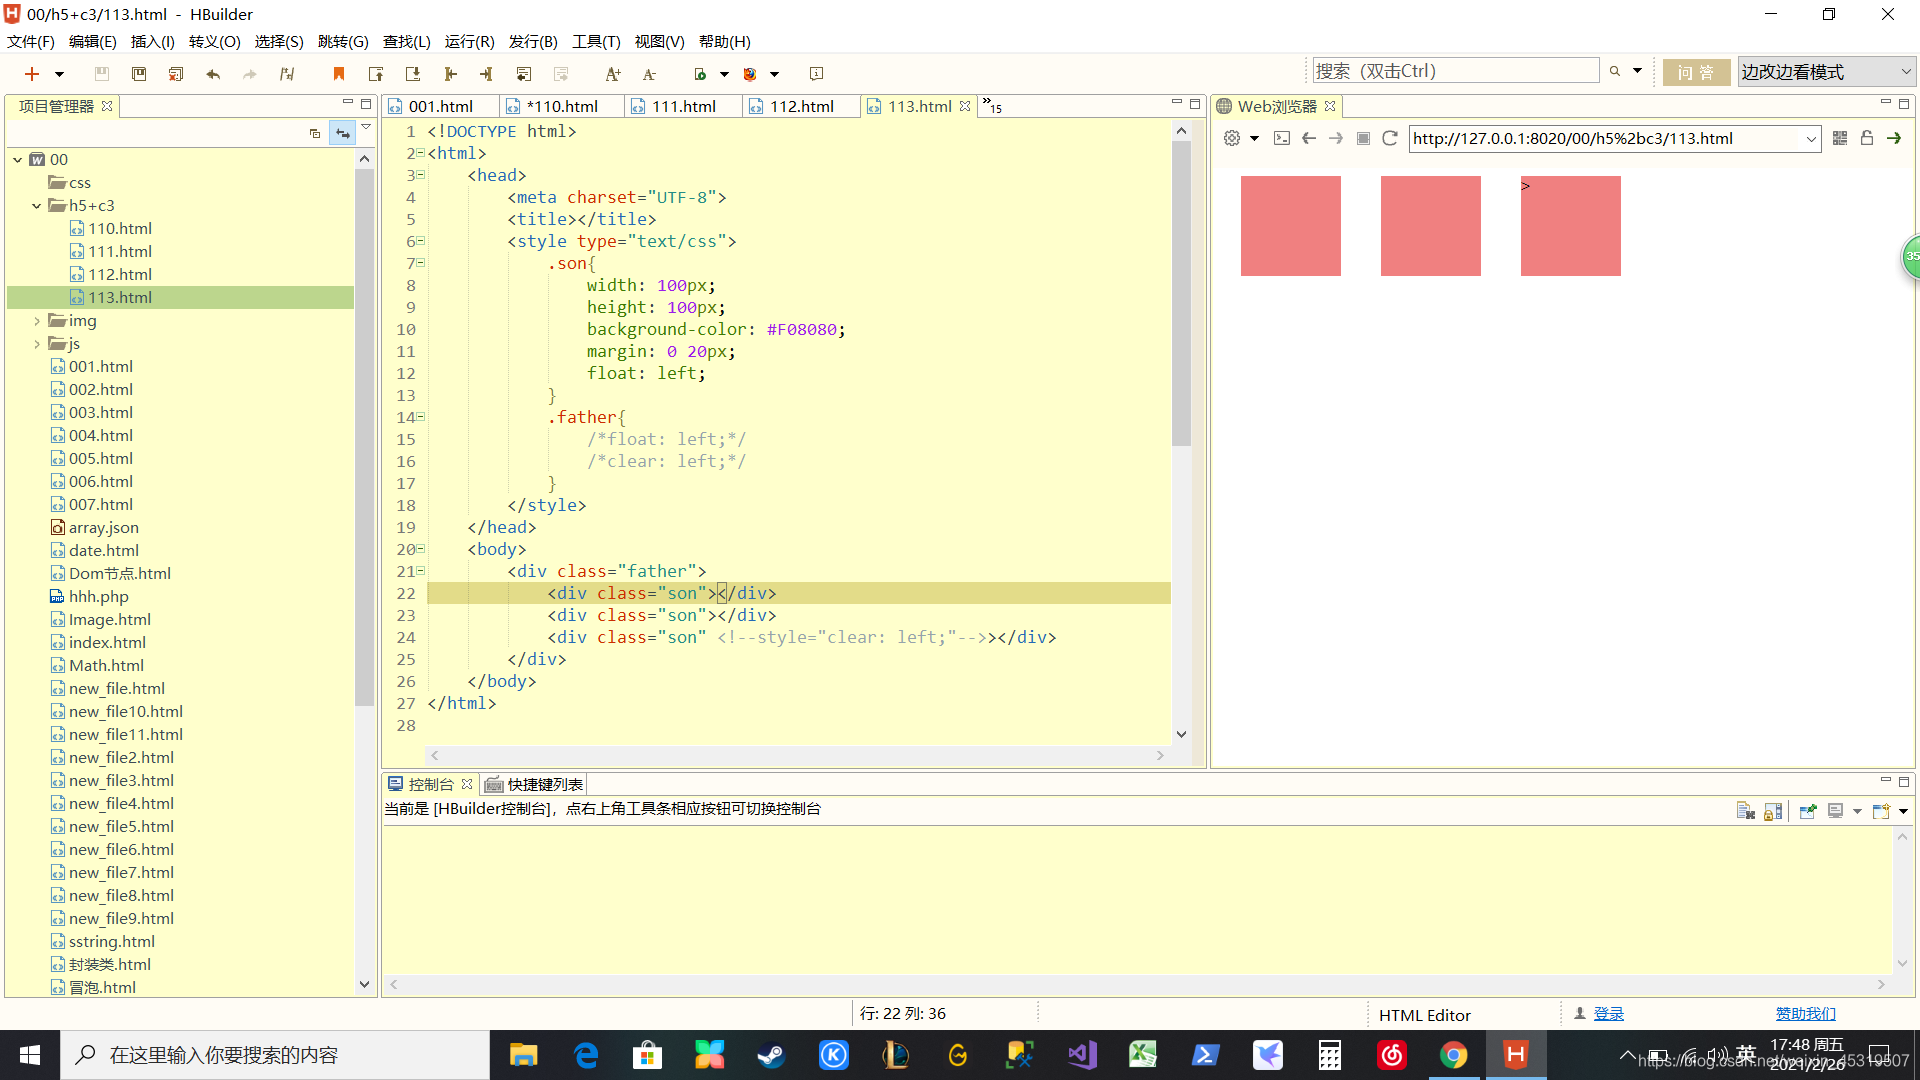Screen dimensions: 1920x1080
Task: Click the first coral square in preview
Action: (x=1290, y=226)
